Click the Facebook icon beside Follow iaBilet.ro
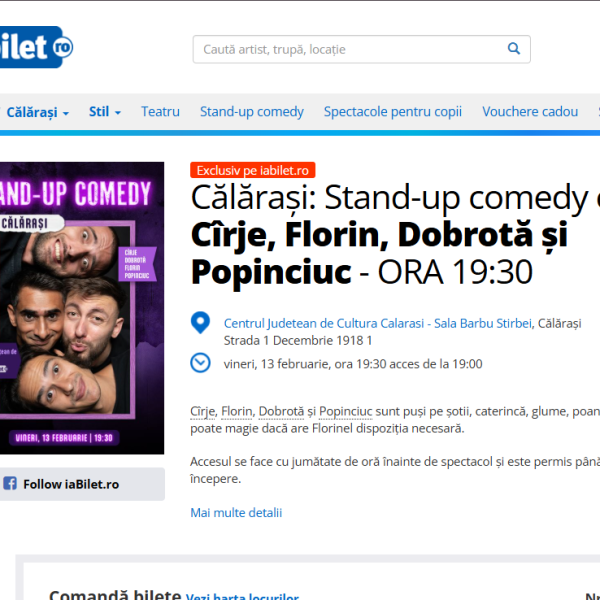Image resolution: width=600 pixels, height=600 pixels. (x=10, y=484)
